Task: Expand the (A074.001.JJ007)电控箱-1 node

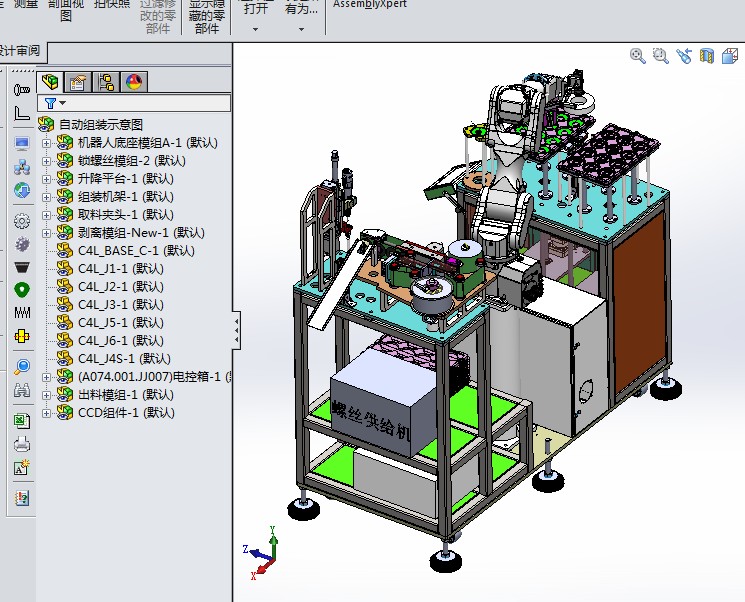Action: coord(47,377)
